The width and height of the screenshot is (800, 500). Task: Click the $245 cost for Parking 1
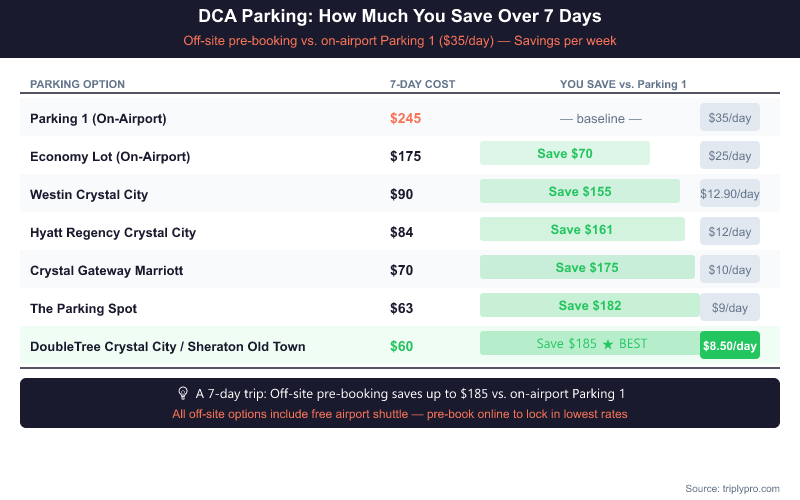click(x=406, y=118)
